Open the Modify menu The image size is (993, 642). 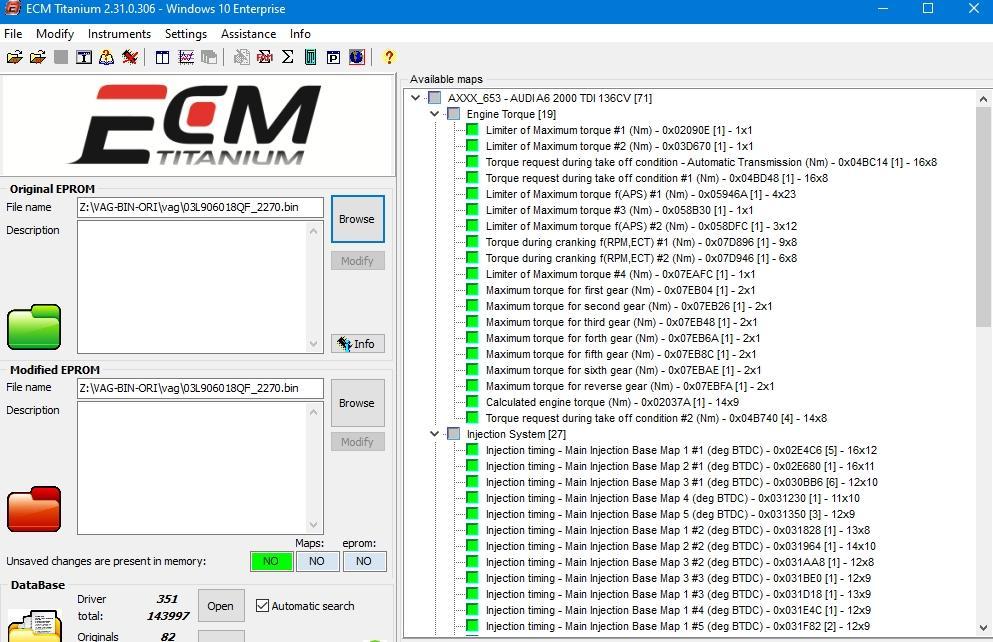(55, 34)
